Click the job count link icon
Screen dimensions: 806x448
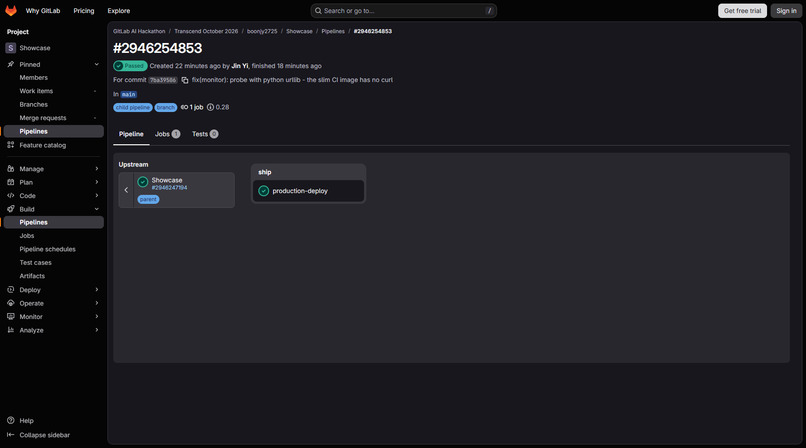point(184,107)
